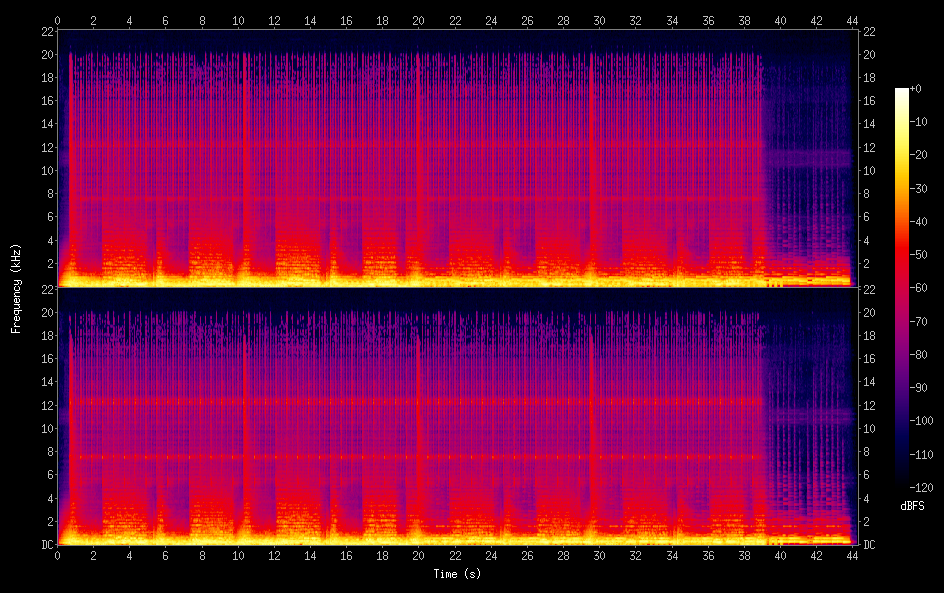Screen dimensions: 944x593
Task: Jump to 36 seconds on the bottom time axis
Action: pyautogui.click(x=708, y=554)
